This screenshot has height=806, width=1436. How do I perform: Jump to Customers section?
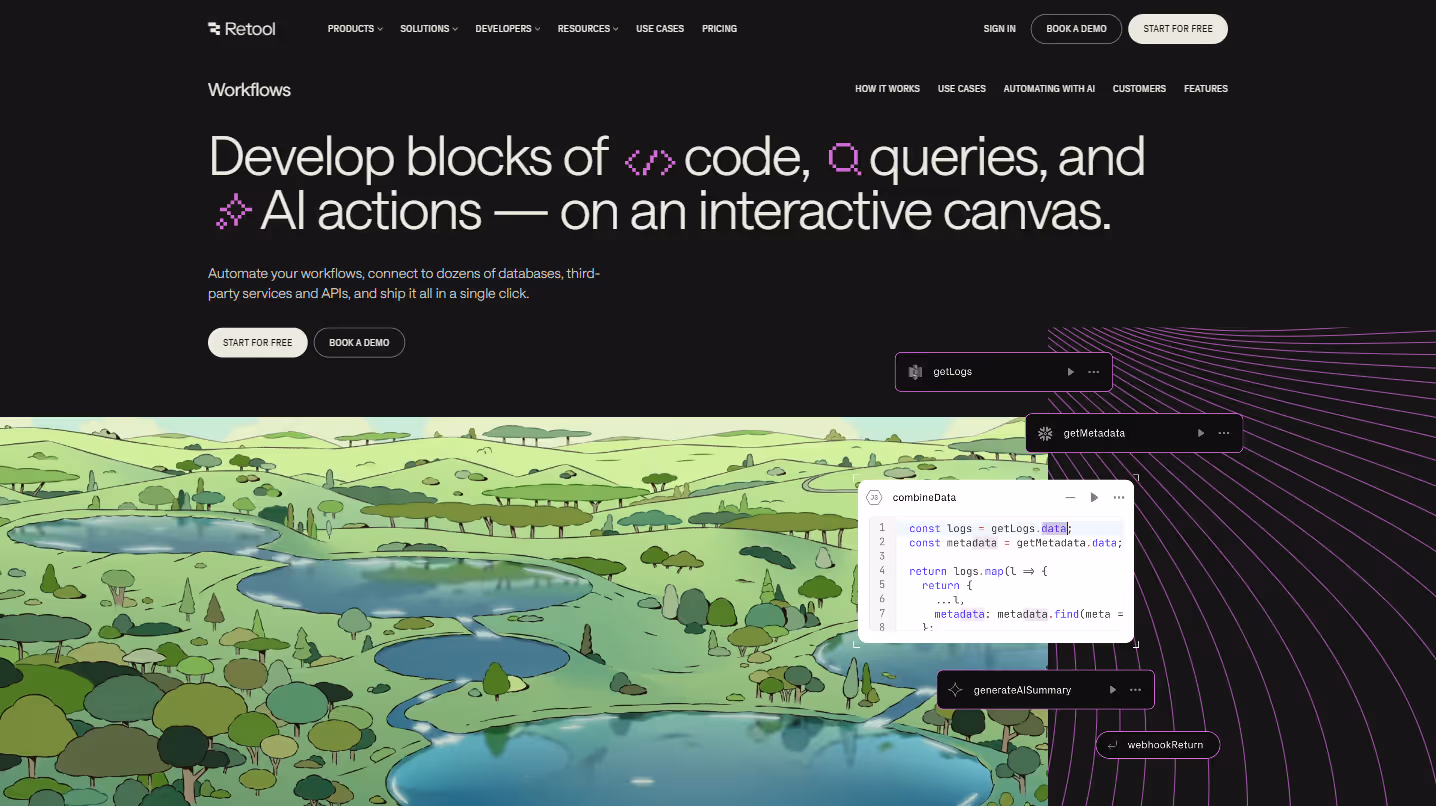(x=1139, y=89)
